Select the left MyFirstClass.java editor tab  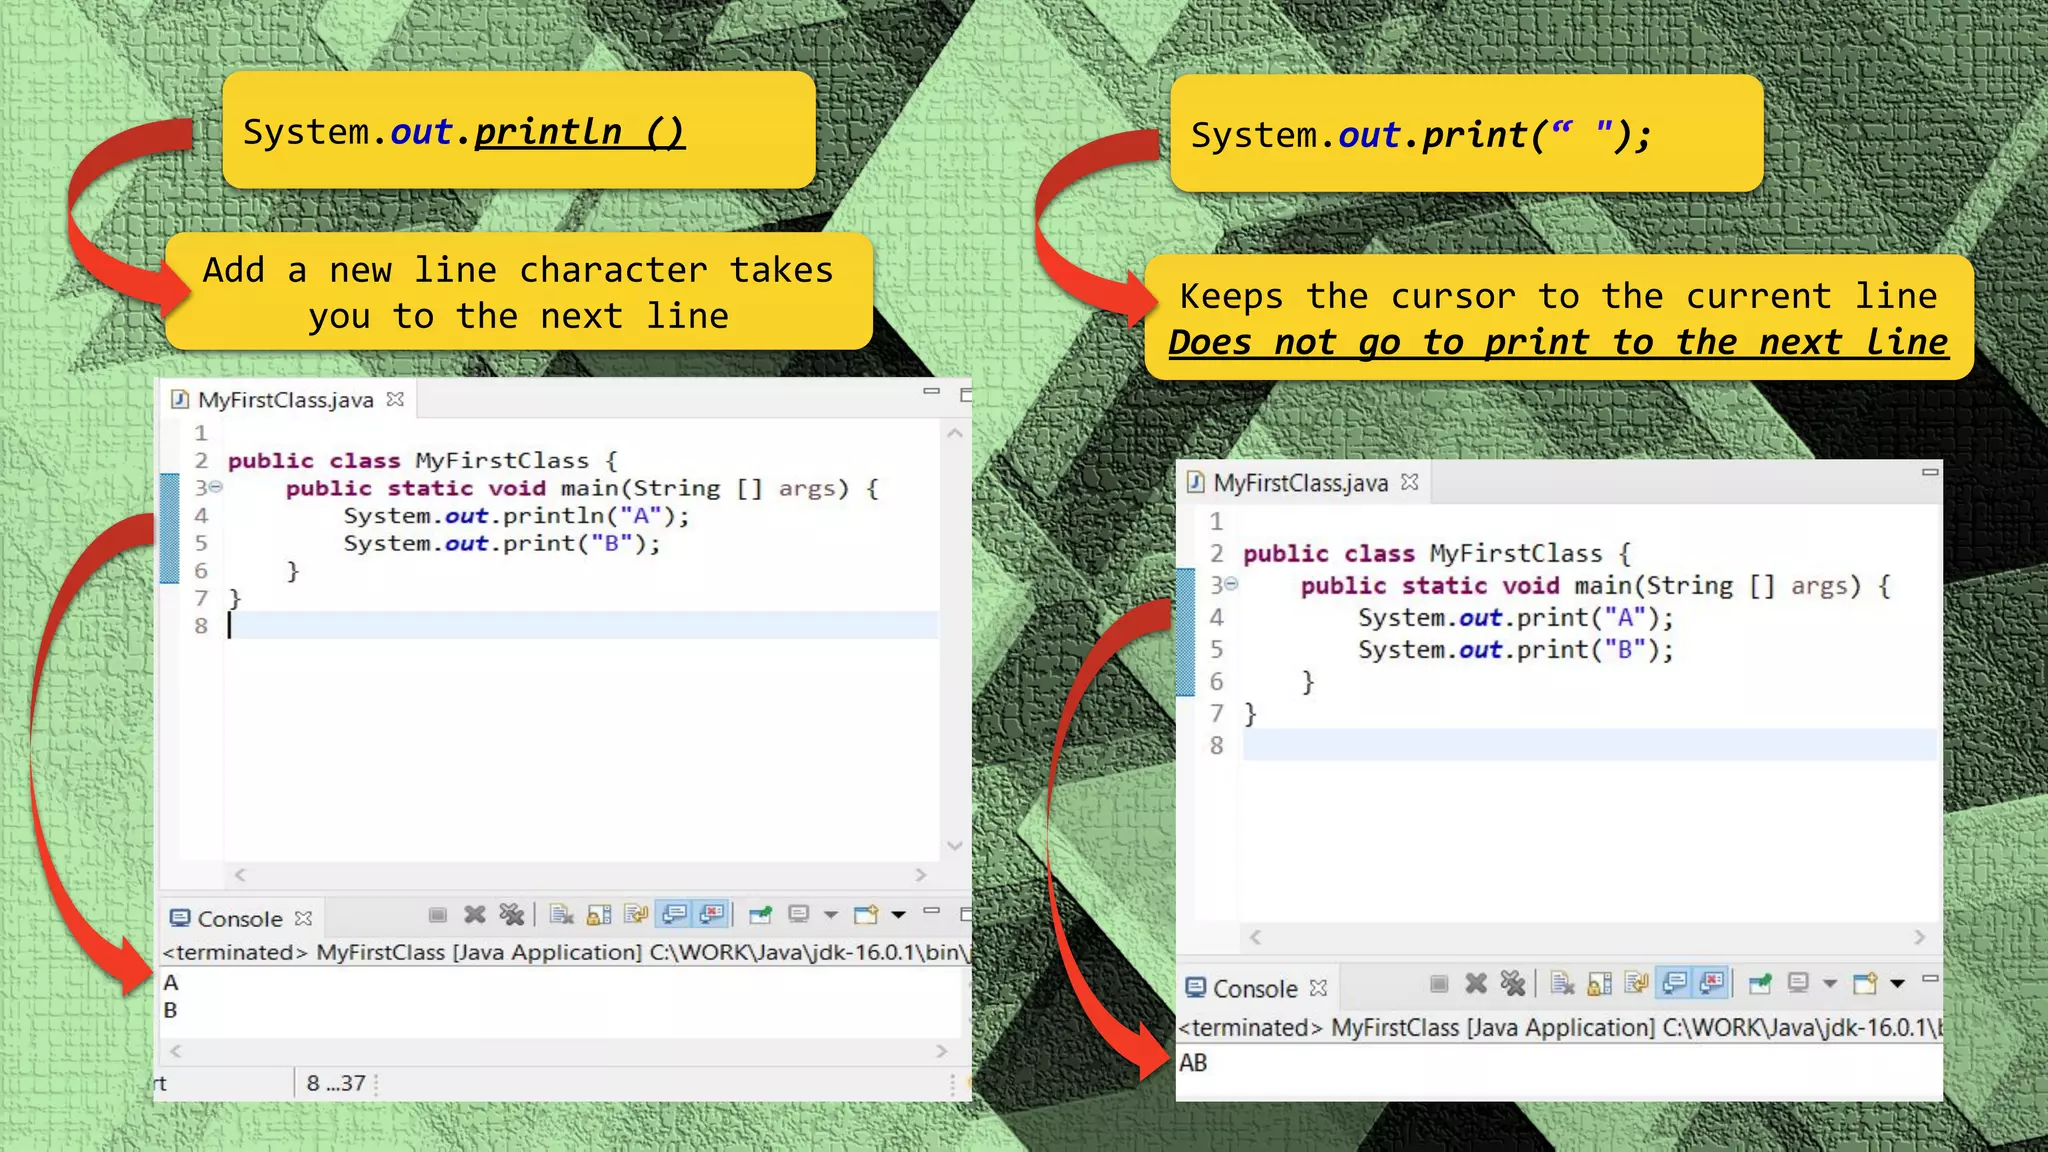coord(285,400)
